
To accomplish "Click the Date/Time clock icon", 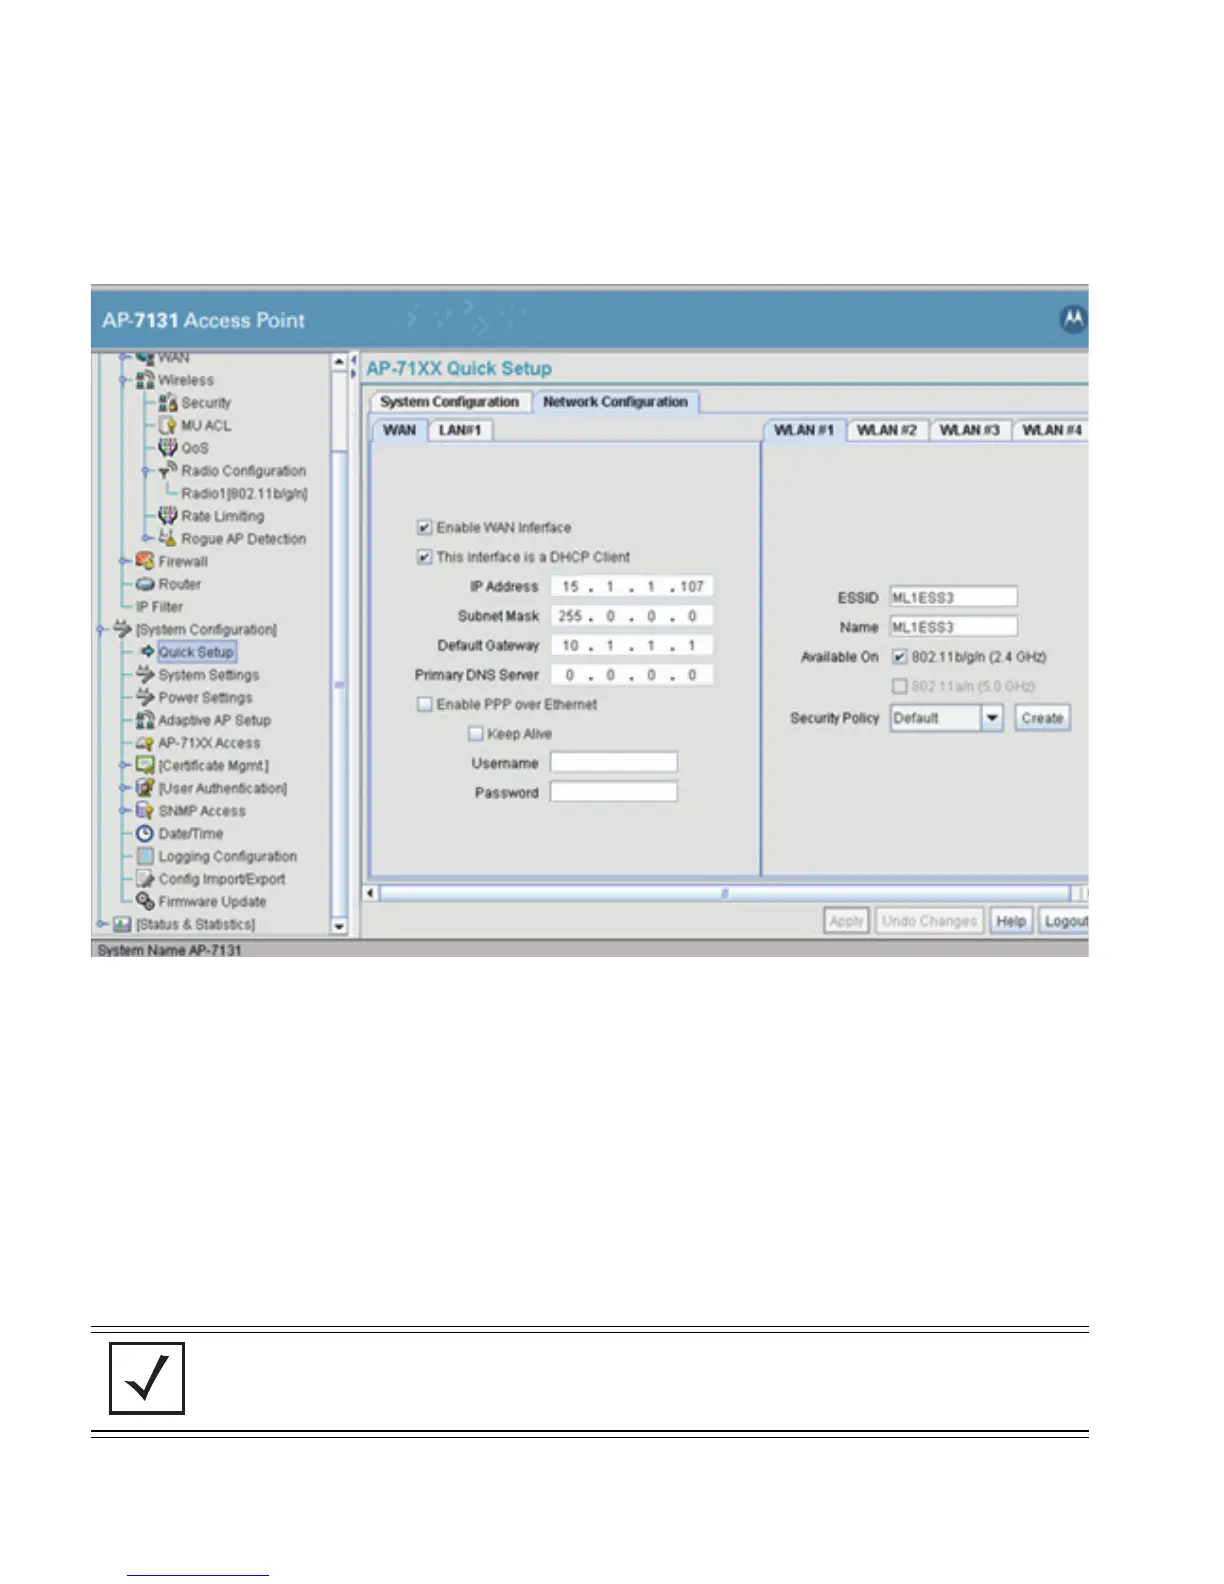I will [145, 833].
